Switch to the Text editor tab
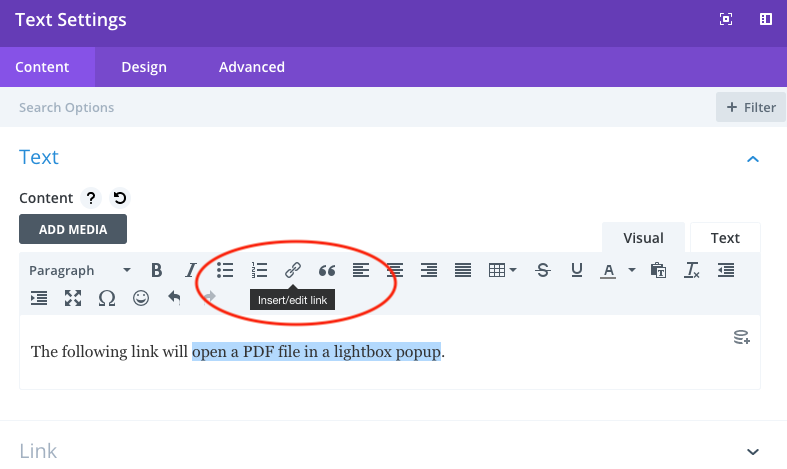This screenshot has height=469, width=787. point(725,238)
